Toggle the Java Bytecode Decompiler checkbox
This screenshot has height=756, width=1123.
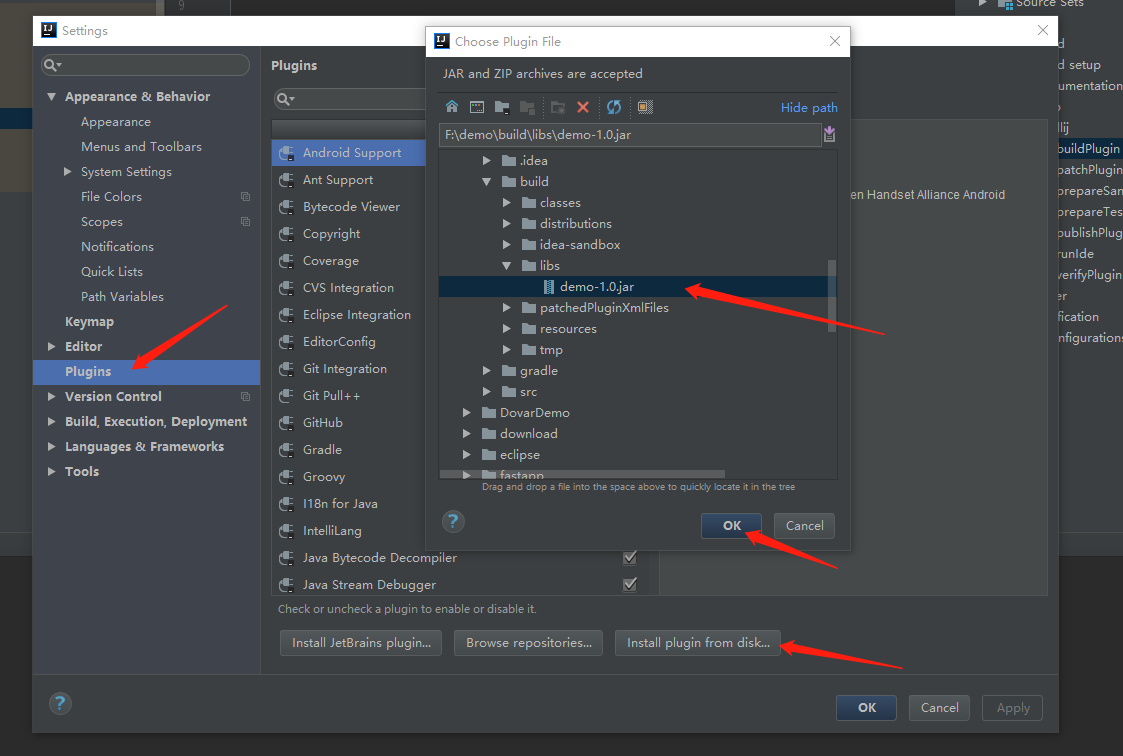(630, 557)
